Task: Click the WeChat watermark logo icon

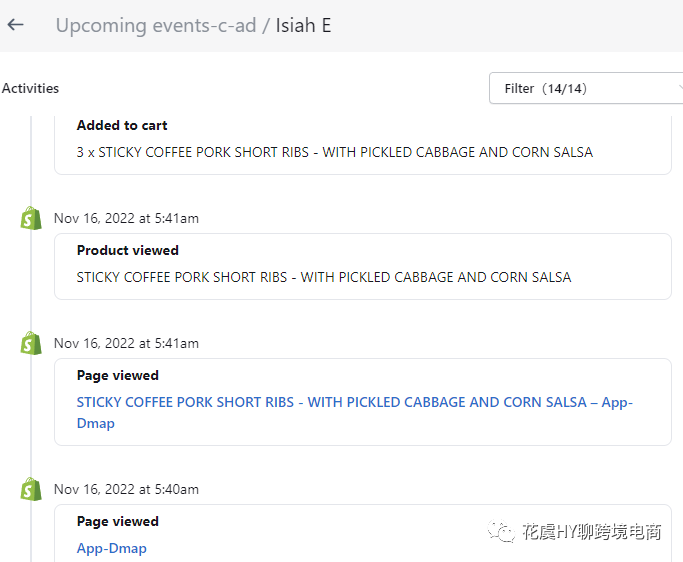Action: click(x=501, y=531)
